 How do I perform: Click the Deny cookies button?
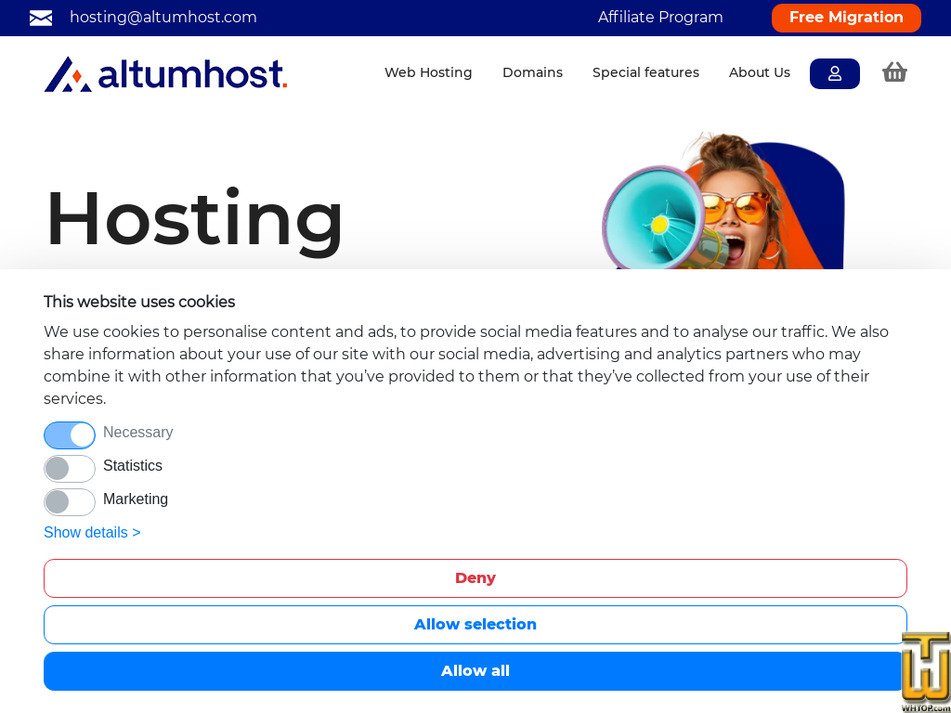tap(475, 578)
